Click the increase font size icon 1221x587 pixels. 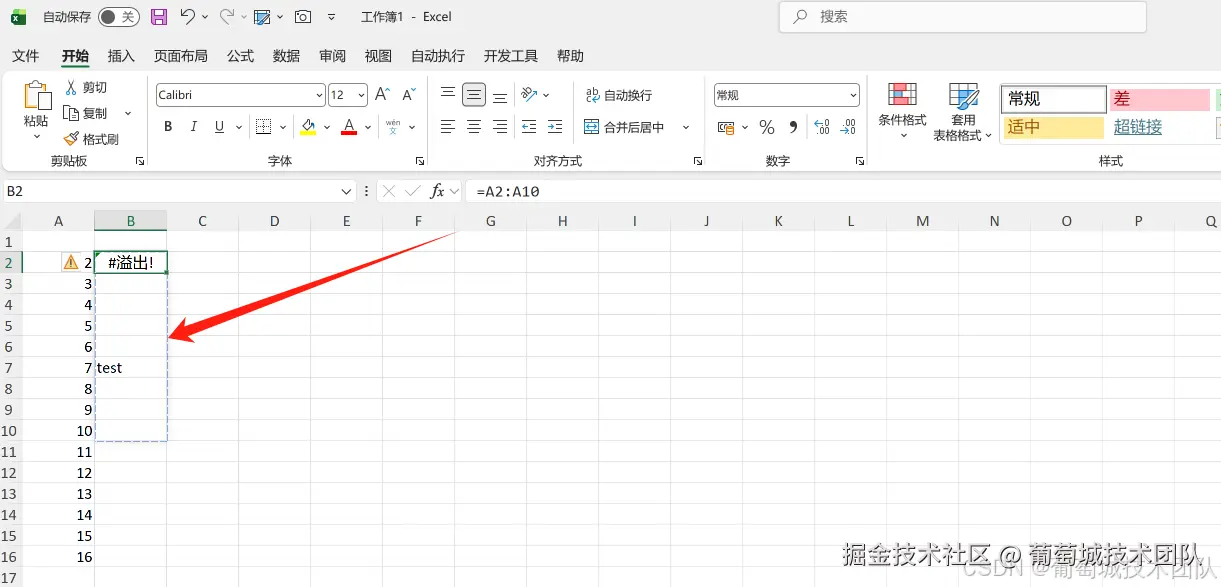(382, 95)
